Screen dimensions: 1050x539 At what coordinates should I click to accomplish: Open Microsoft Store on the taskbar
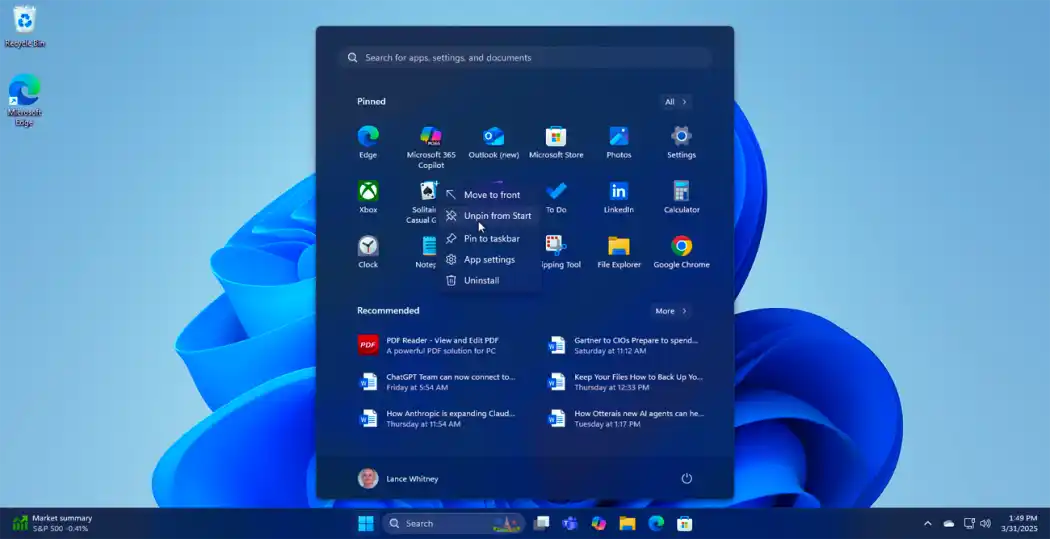click(x=684, y=524)
